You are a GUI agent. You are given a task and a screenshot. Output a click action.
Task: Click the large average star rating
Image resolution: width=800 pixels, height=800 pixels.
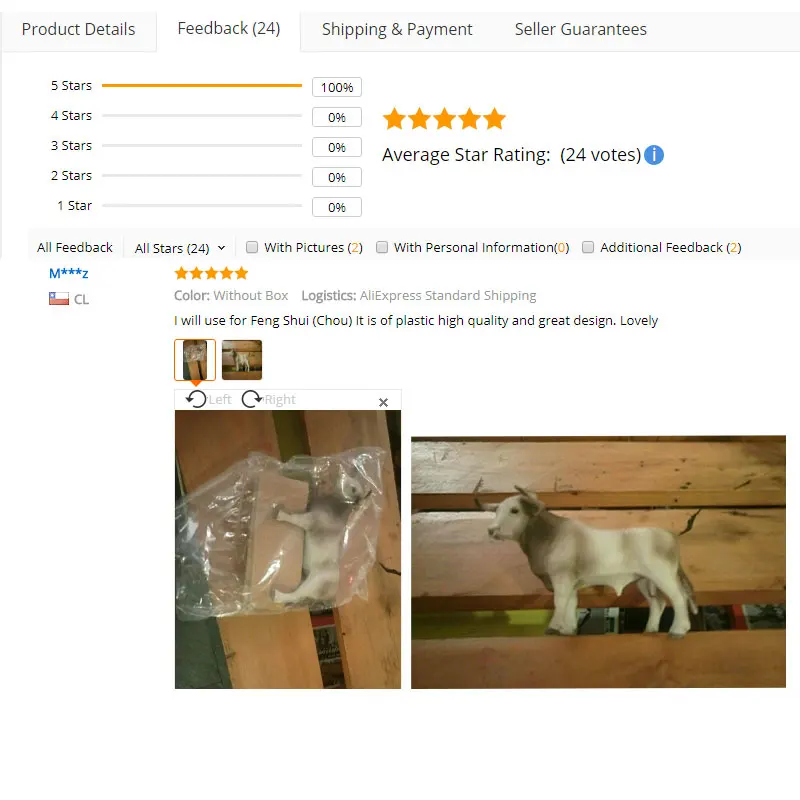click(x=444, y=118)
